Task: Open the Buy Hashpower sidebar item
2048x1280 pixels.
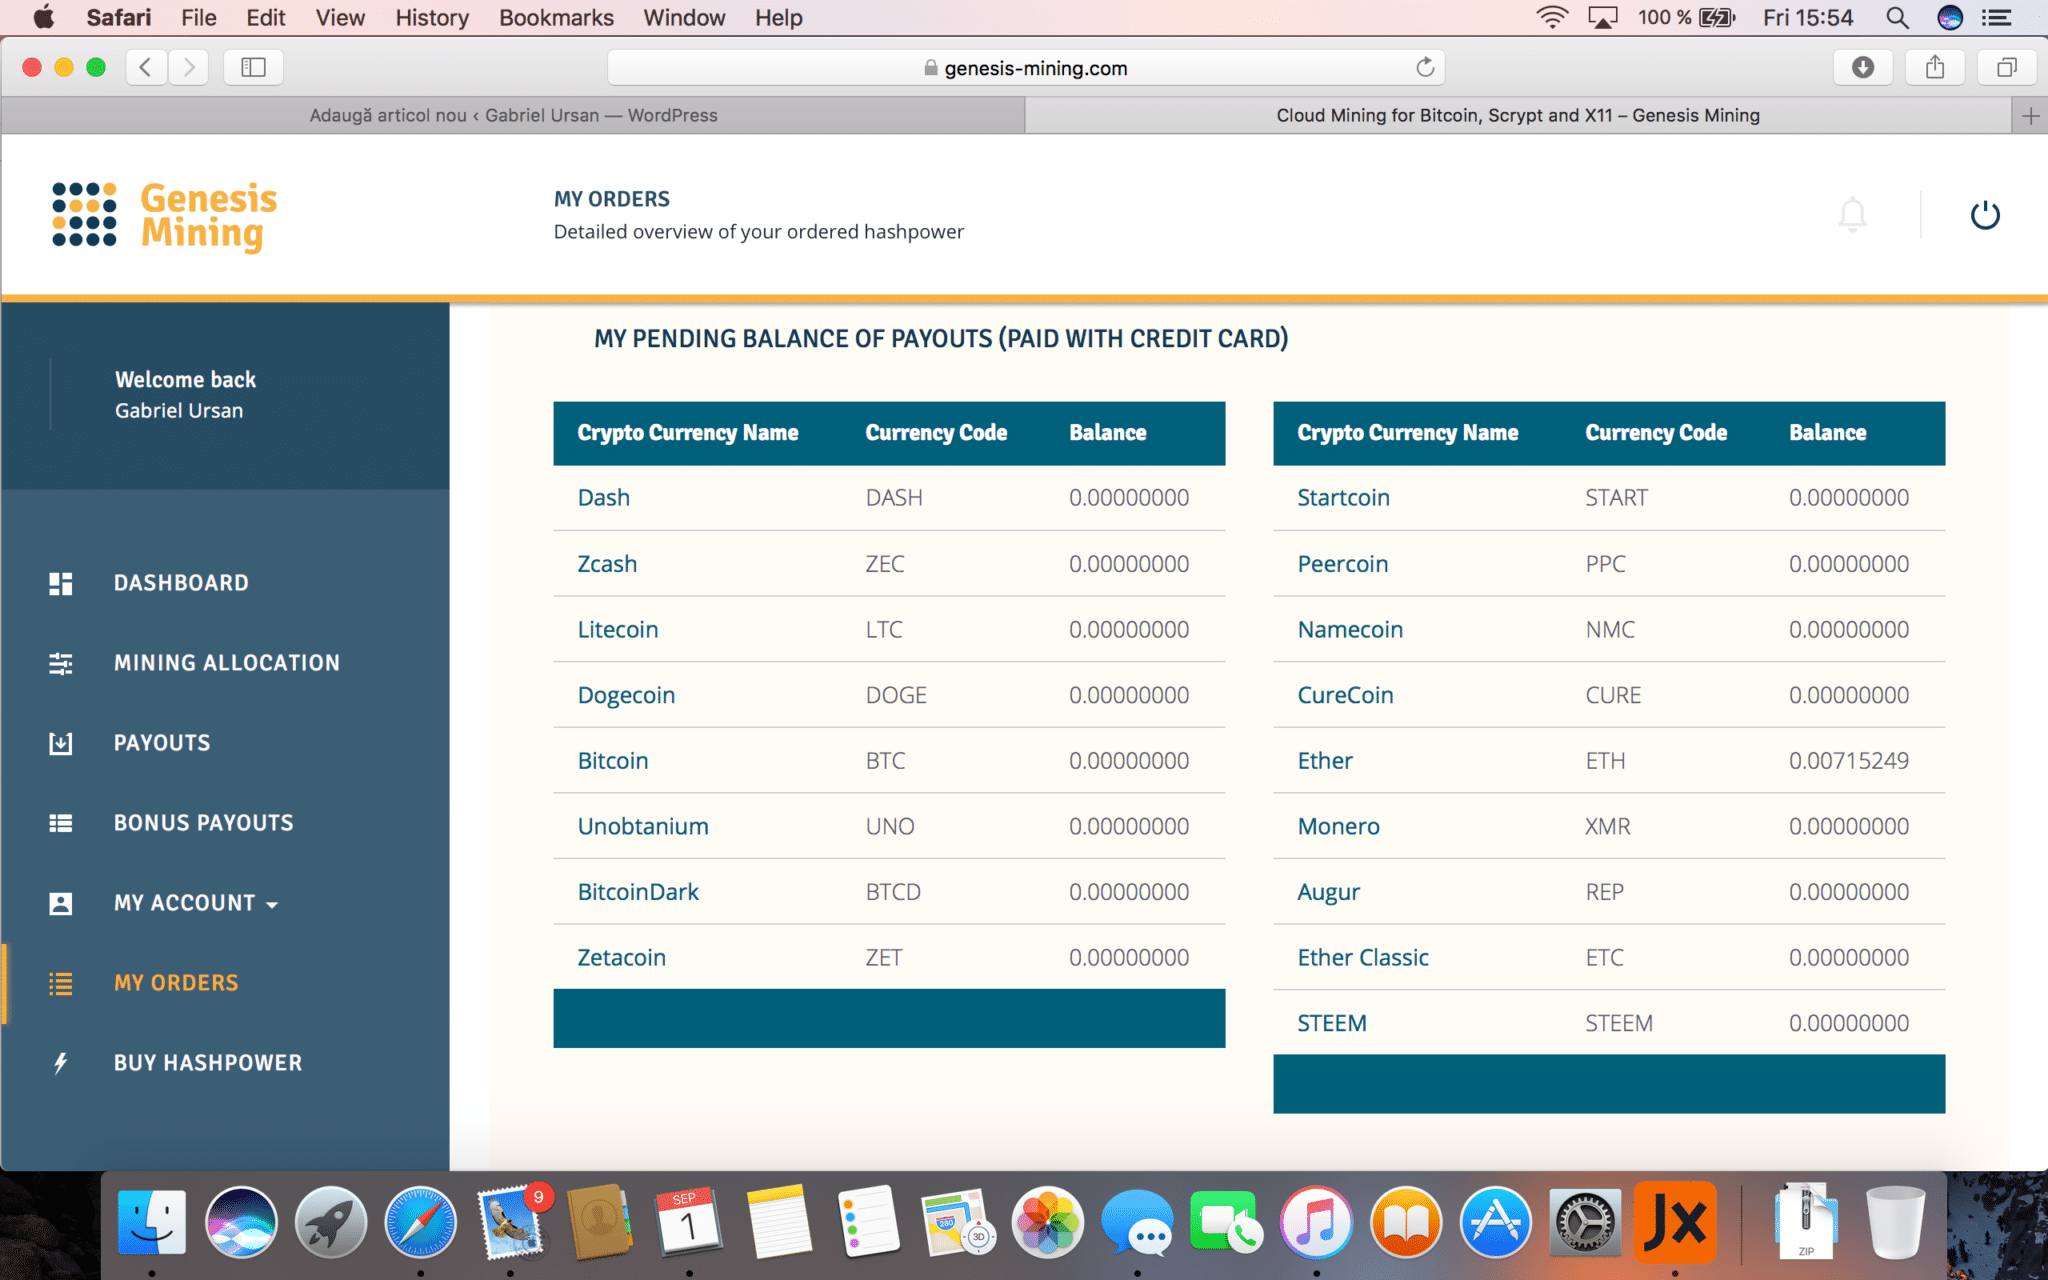Action: pyautogui.click(x=208, y=1063)
